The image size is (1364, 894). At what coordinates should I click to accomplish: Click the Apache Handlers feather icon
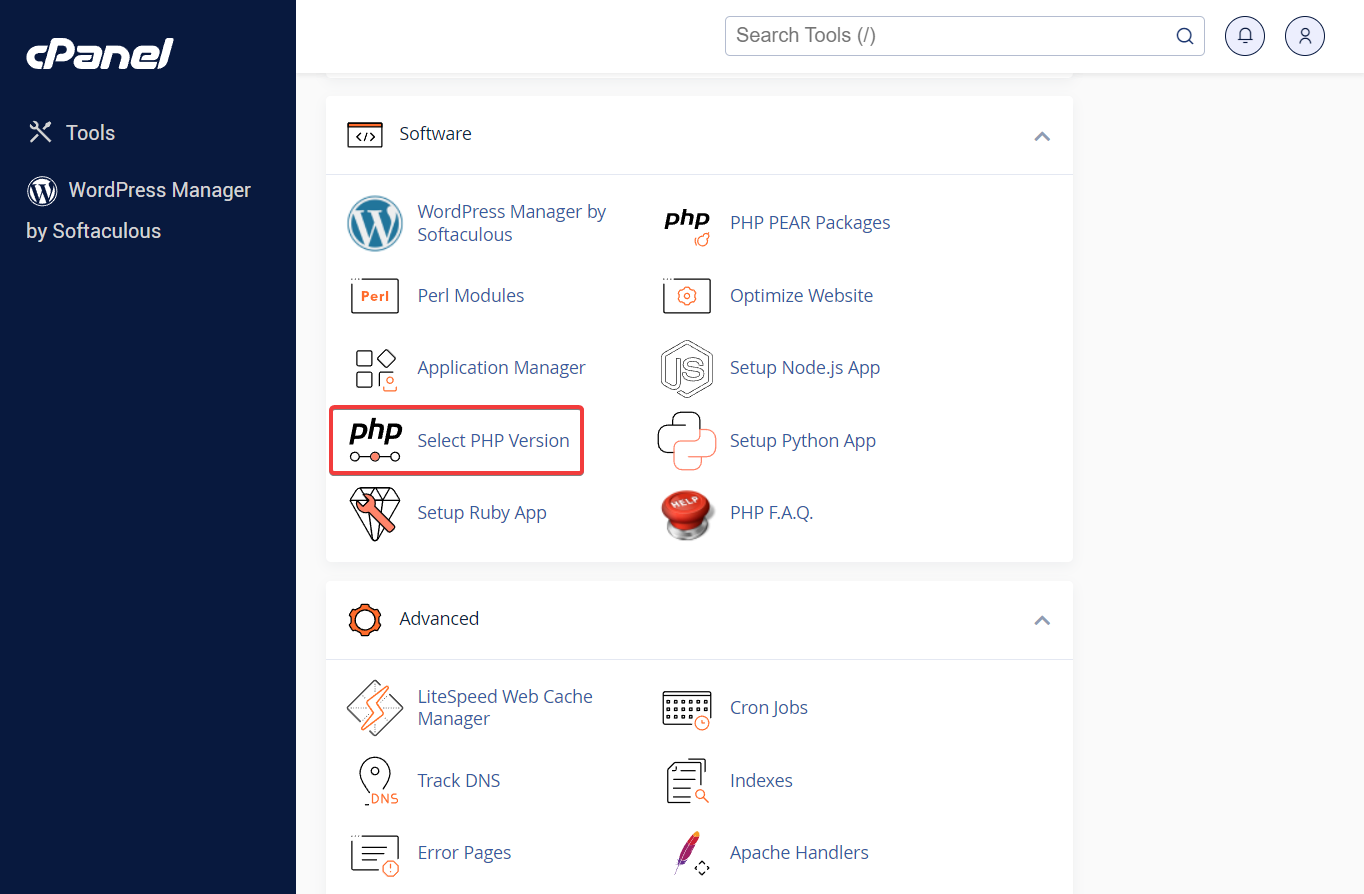690,854
